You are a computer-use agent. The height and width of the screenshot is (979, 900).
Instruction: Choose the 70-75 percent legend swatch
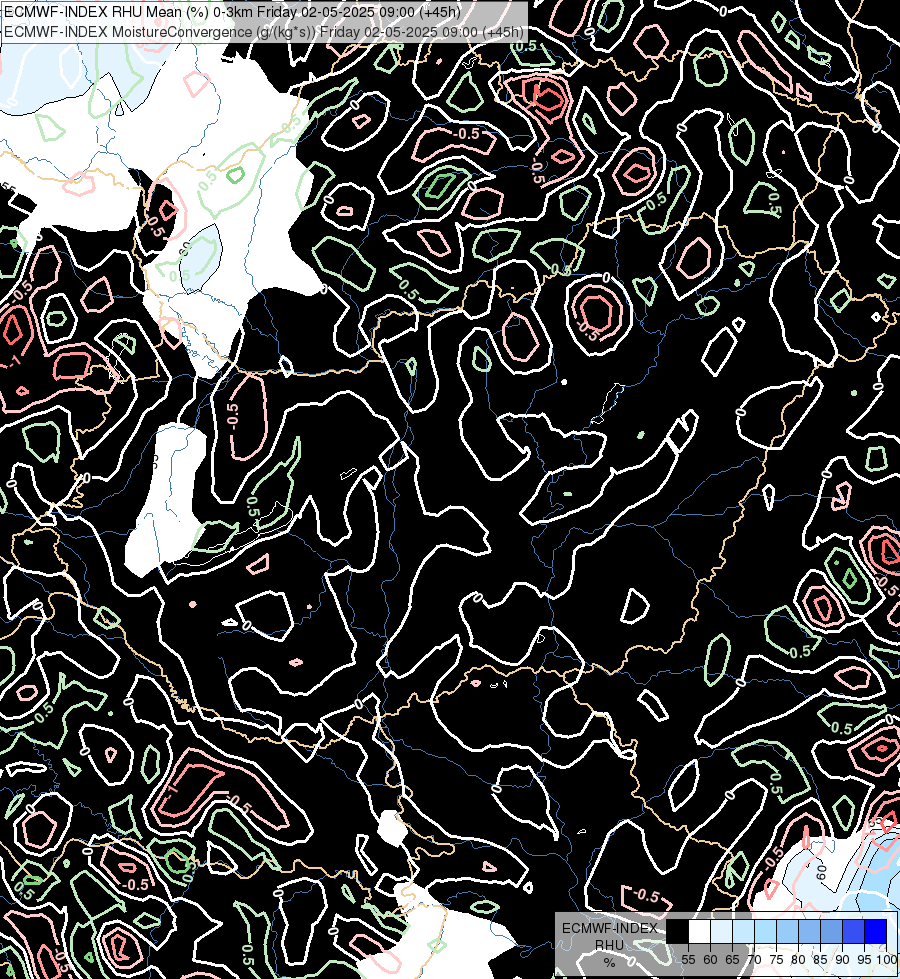[765, 931]
